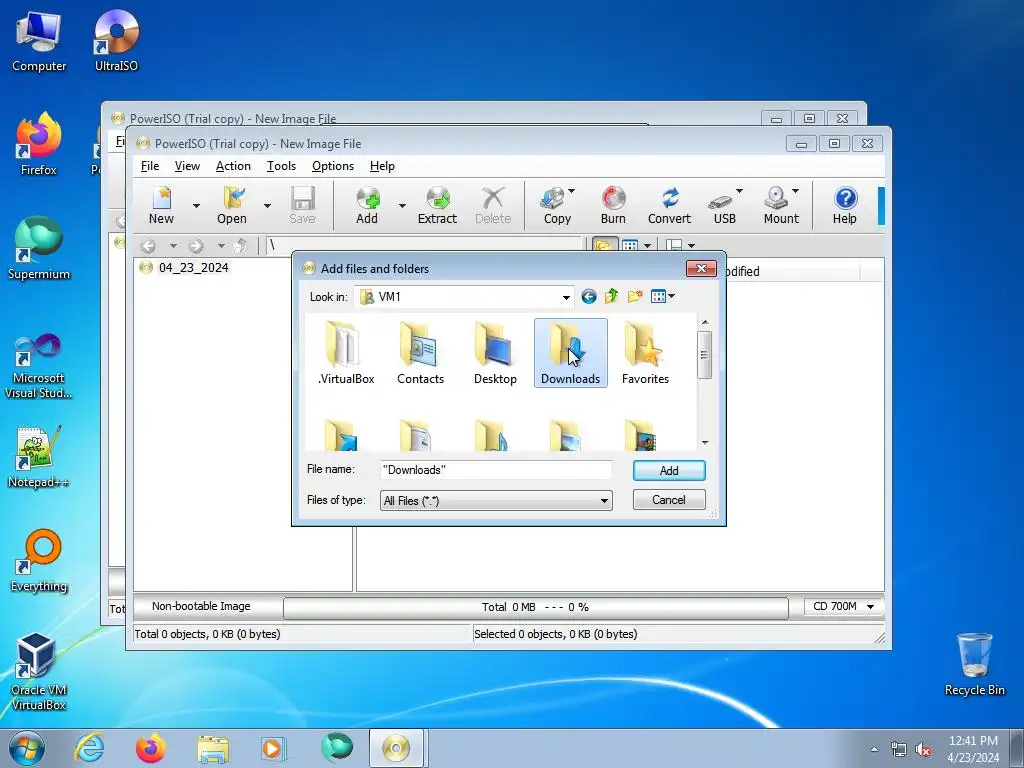Click Non-bootable Image status label
This screenshot has height=768, width=1024.
[201, 607]
